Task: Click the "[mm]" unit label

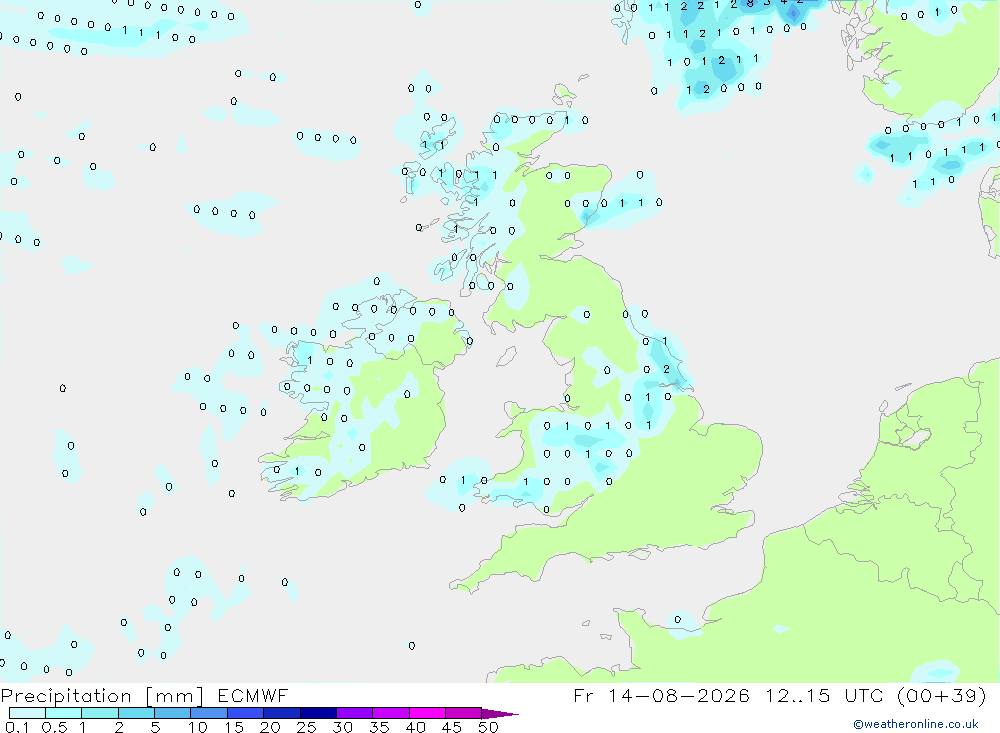Action: click(x=175, y=696)
